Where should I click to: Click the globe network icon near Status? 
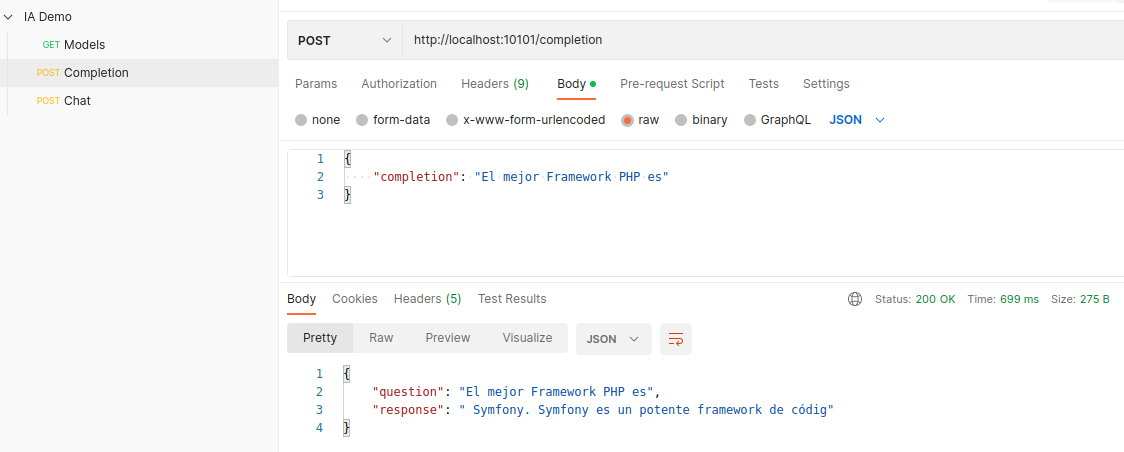pos(855,299)
